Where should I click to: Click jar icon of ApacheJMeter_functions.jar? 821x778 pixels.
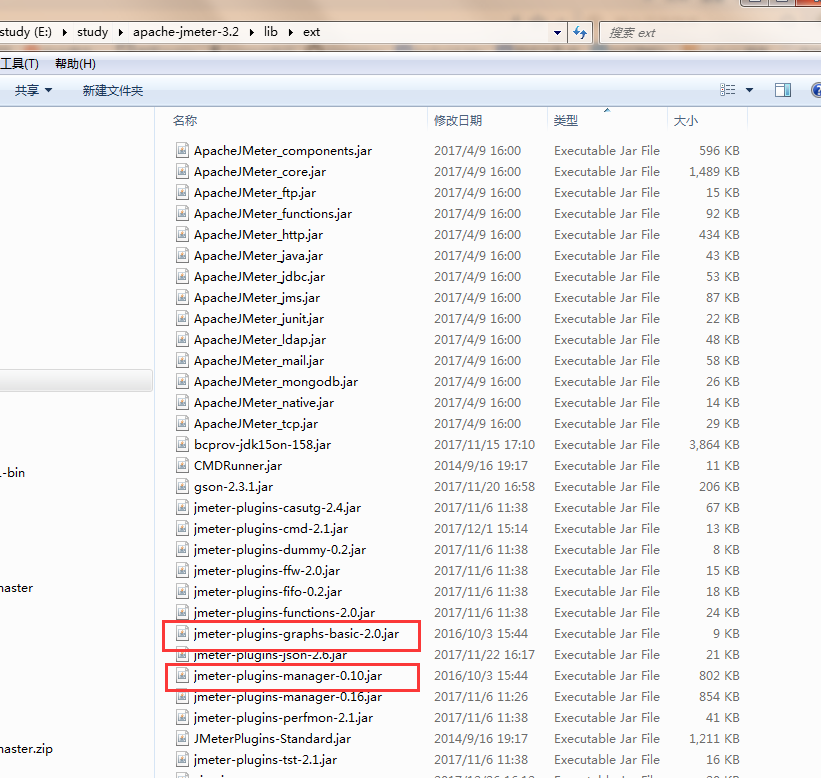pyautogui.click(x=182, y=213)
